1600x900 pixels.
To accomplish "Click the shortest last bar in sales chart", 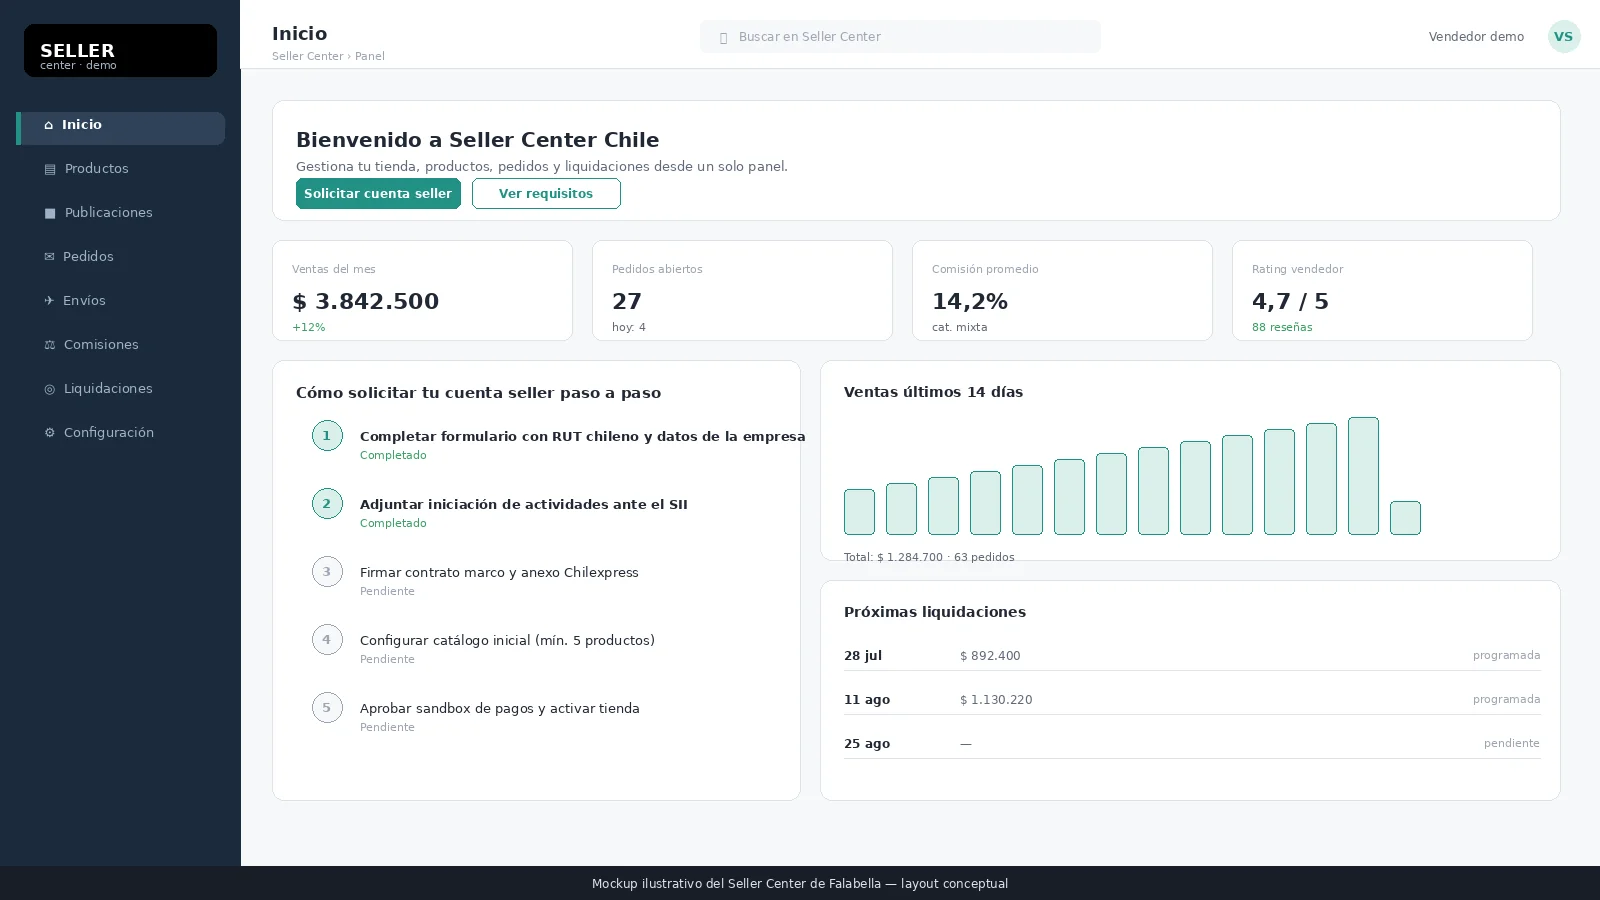I will pyautogui.click(x=1405, y=518).
